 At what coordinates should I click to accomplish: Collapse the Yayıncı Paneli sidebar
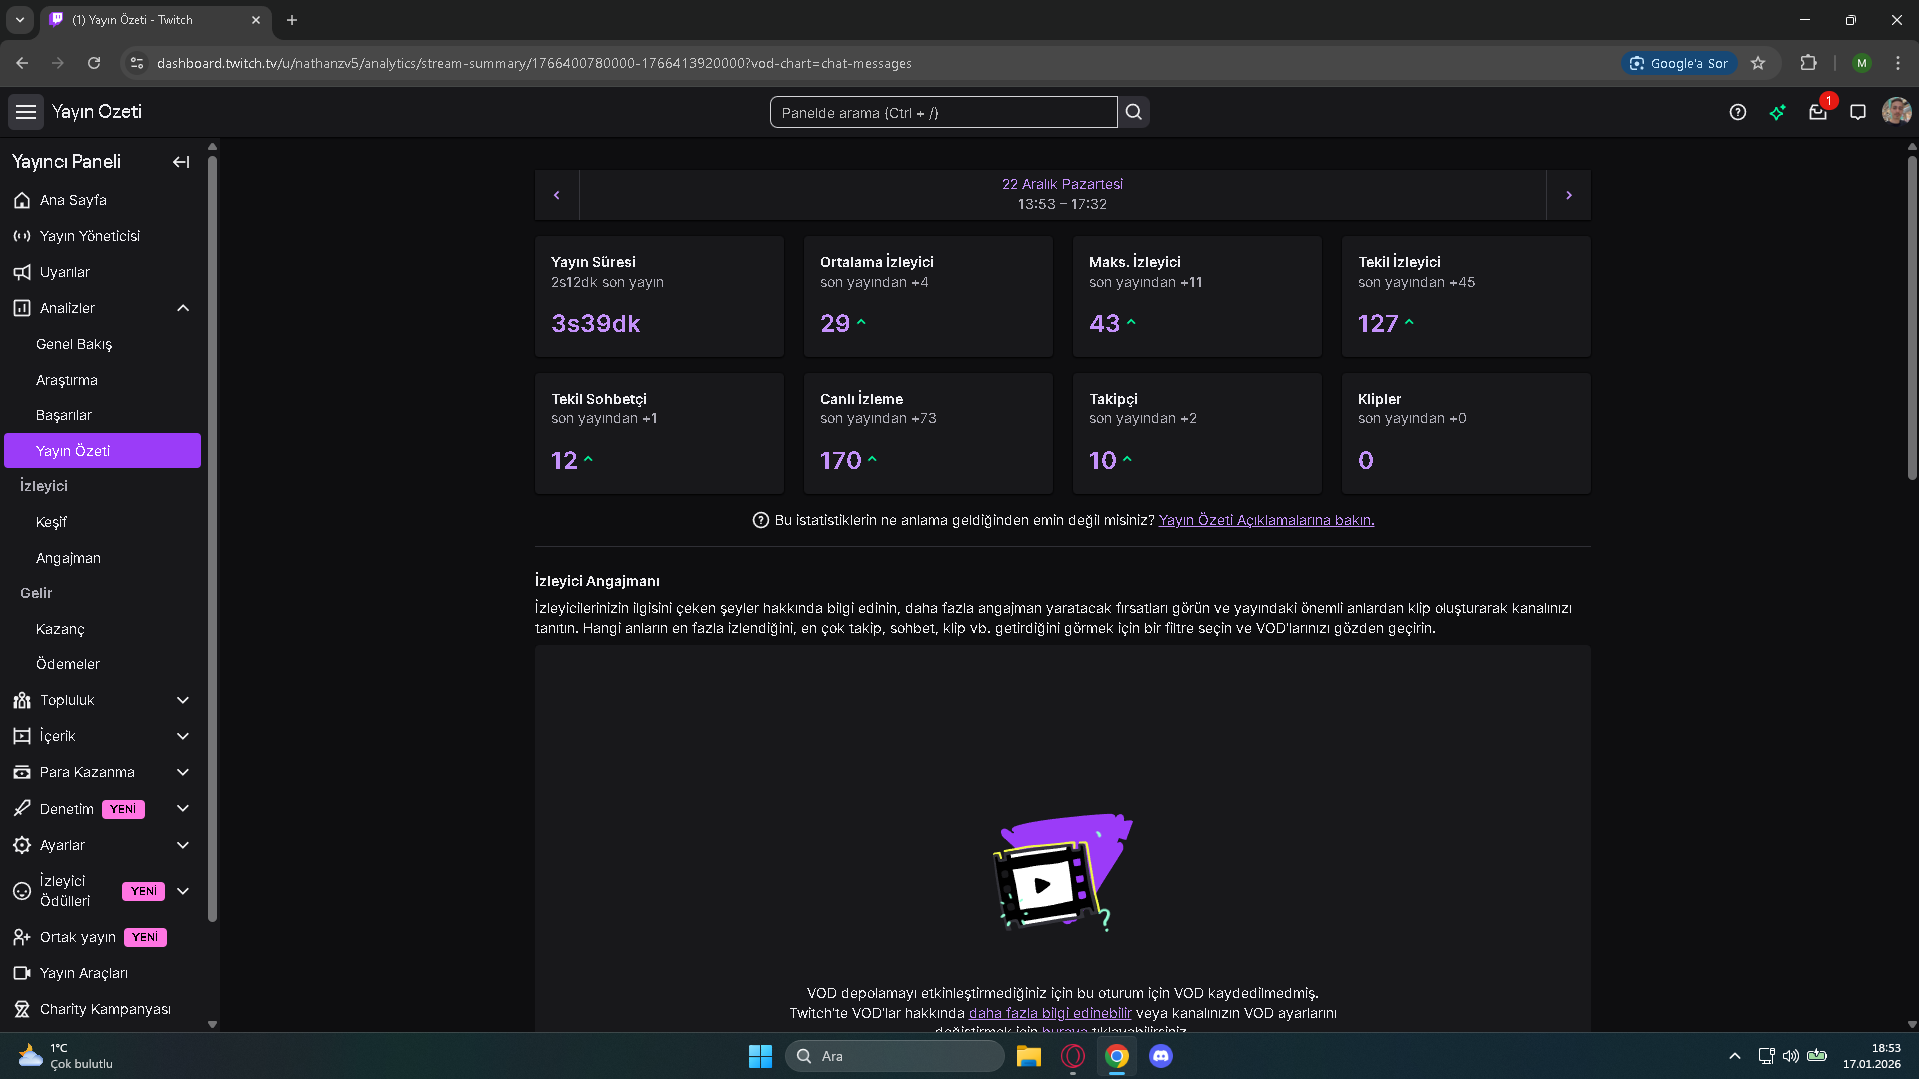(x=181, y=162)
